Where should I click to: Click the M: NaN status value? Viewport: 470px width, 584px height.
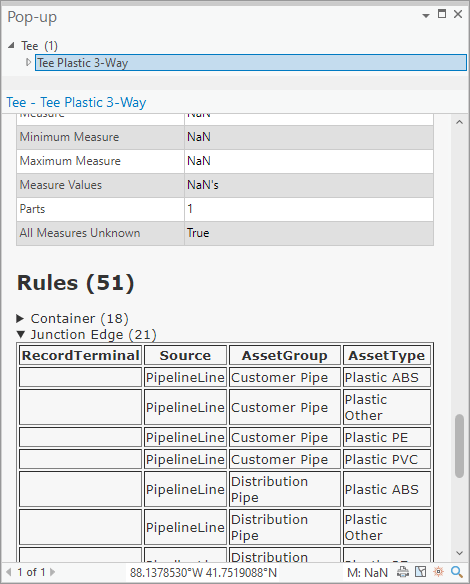pyautogui.click(x=367, y=572)
